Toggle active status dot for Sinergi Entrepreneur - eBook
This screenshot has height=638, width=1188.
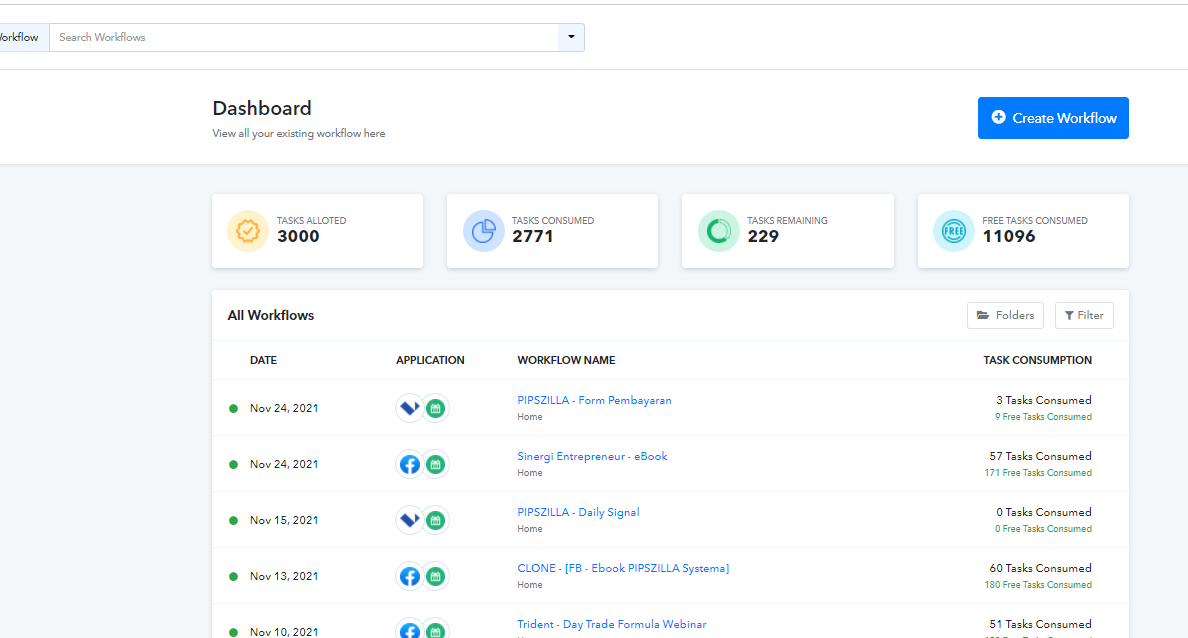(x=233, y=464)
